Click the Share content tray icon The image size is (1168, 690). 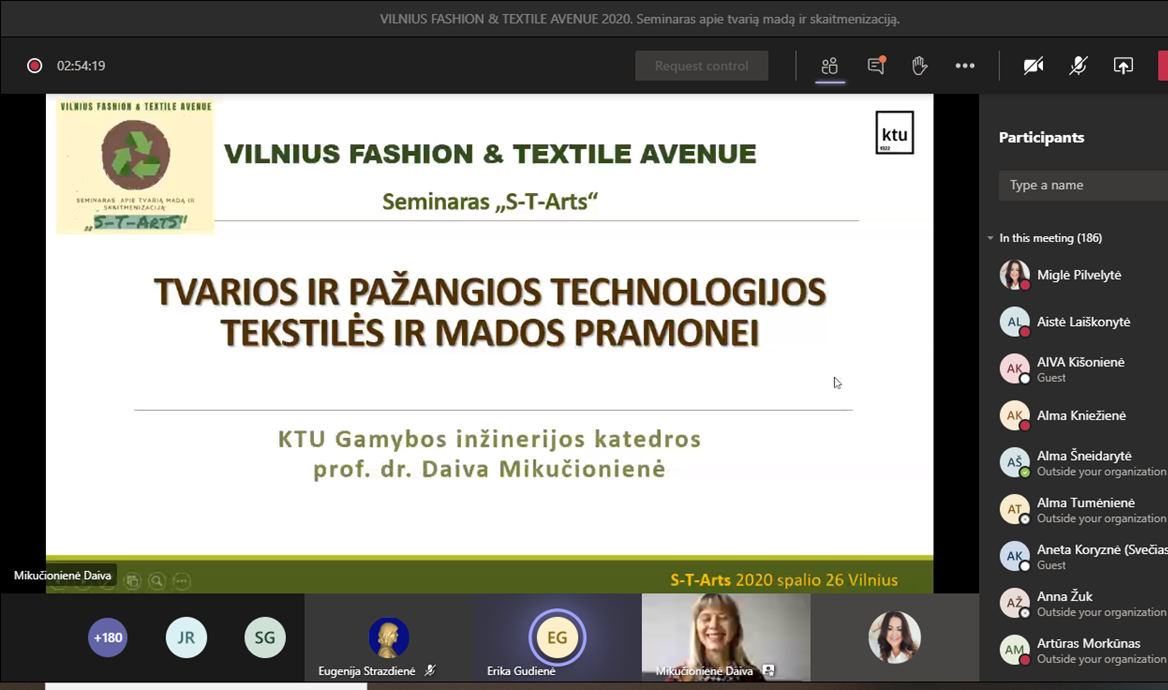point(1123,66)
